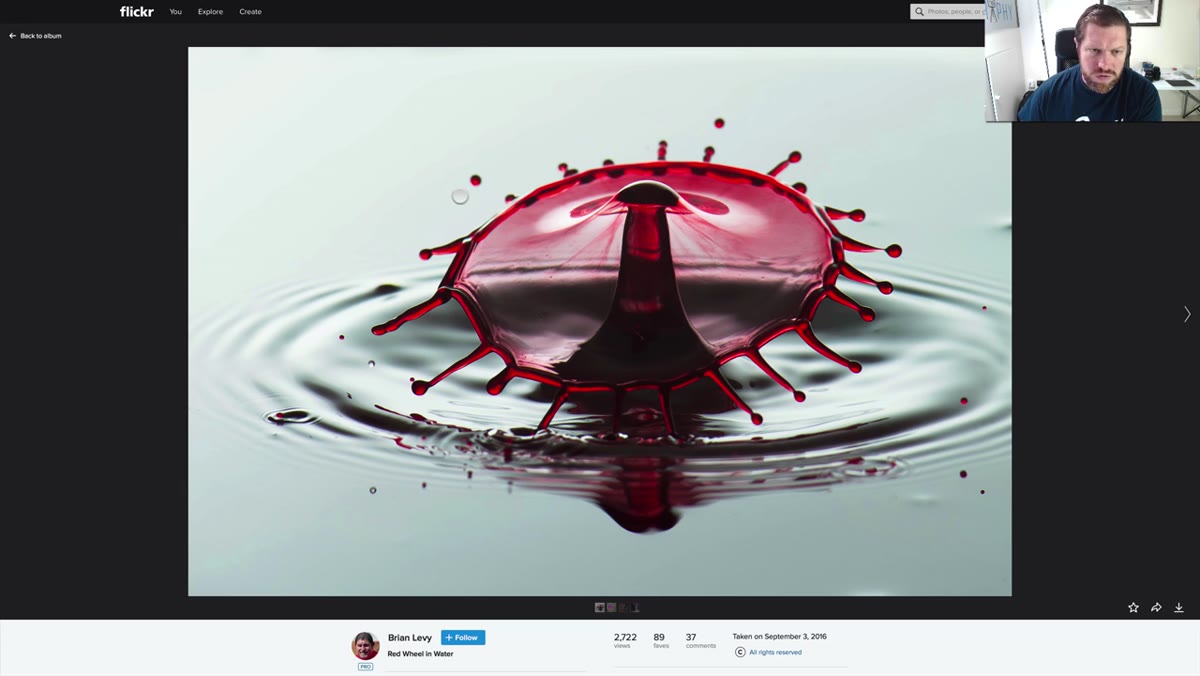Go back to album

(35, 36)
